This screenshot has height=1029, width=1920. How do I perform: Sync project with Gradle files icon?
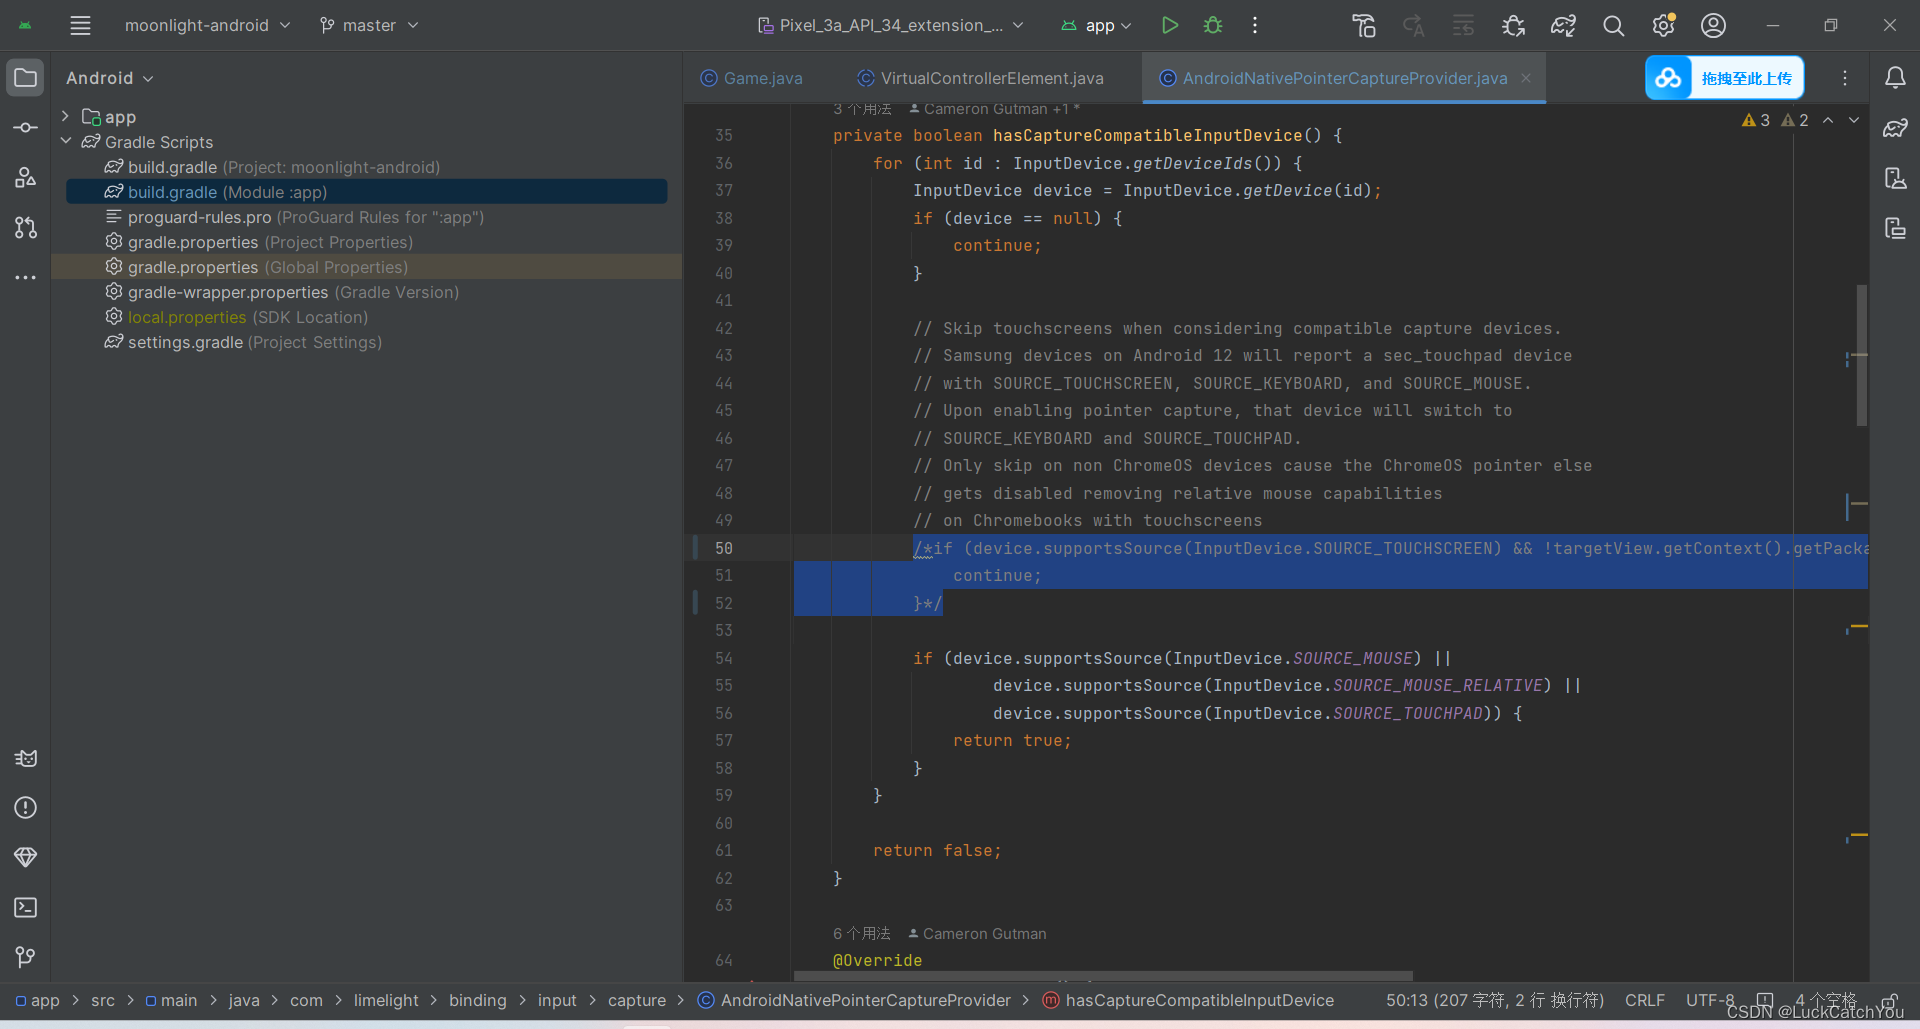1563,26
